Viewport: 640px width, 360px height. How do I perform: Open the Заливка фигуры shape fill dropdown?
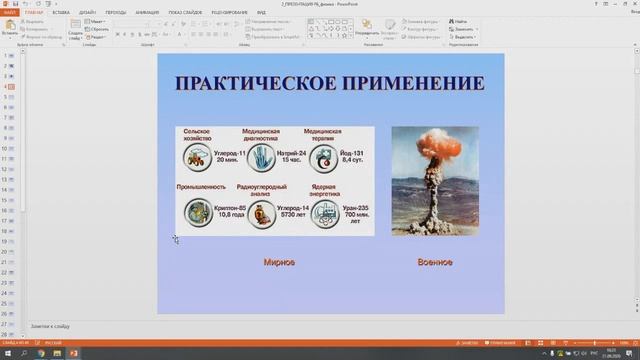[x=420, y=22]
